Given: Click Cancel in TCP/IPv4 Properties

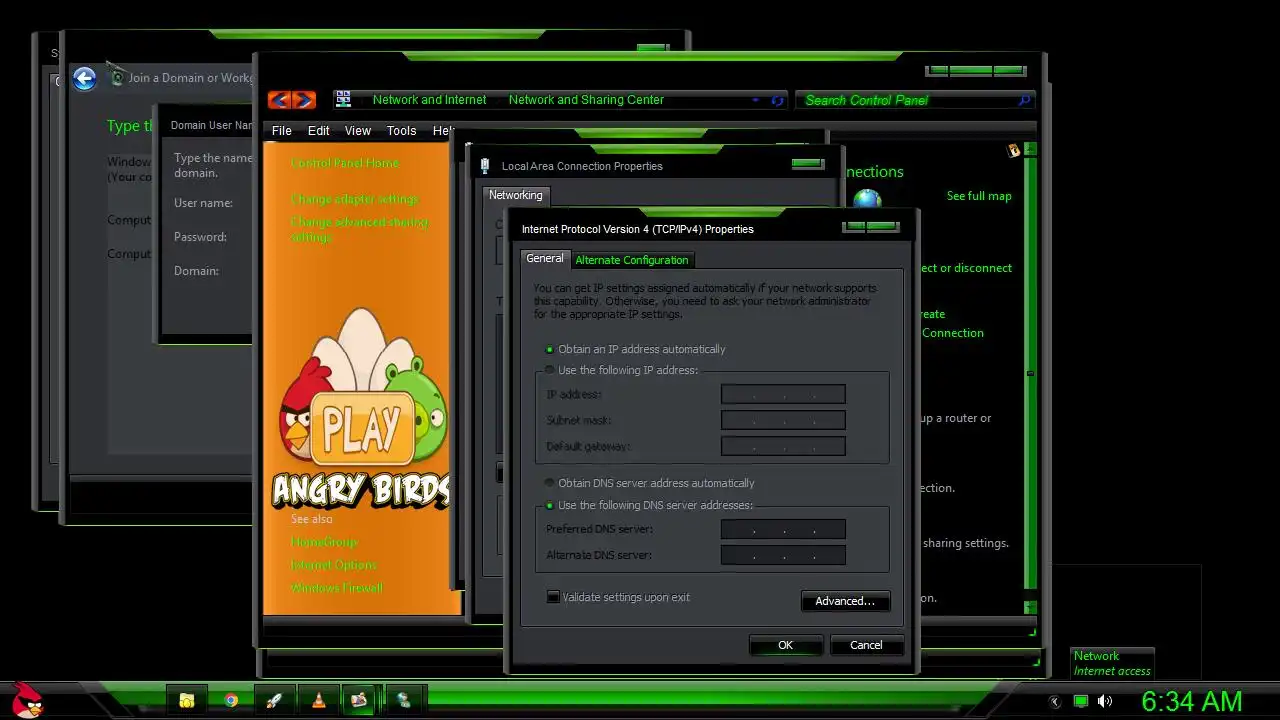Looking at the screenshot, I should tap(866, 645).
